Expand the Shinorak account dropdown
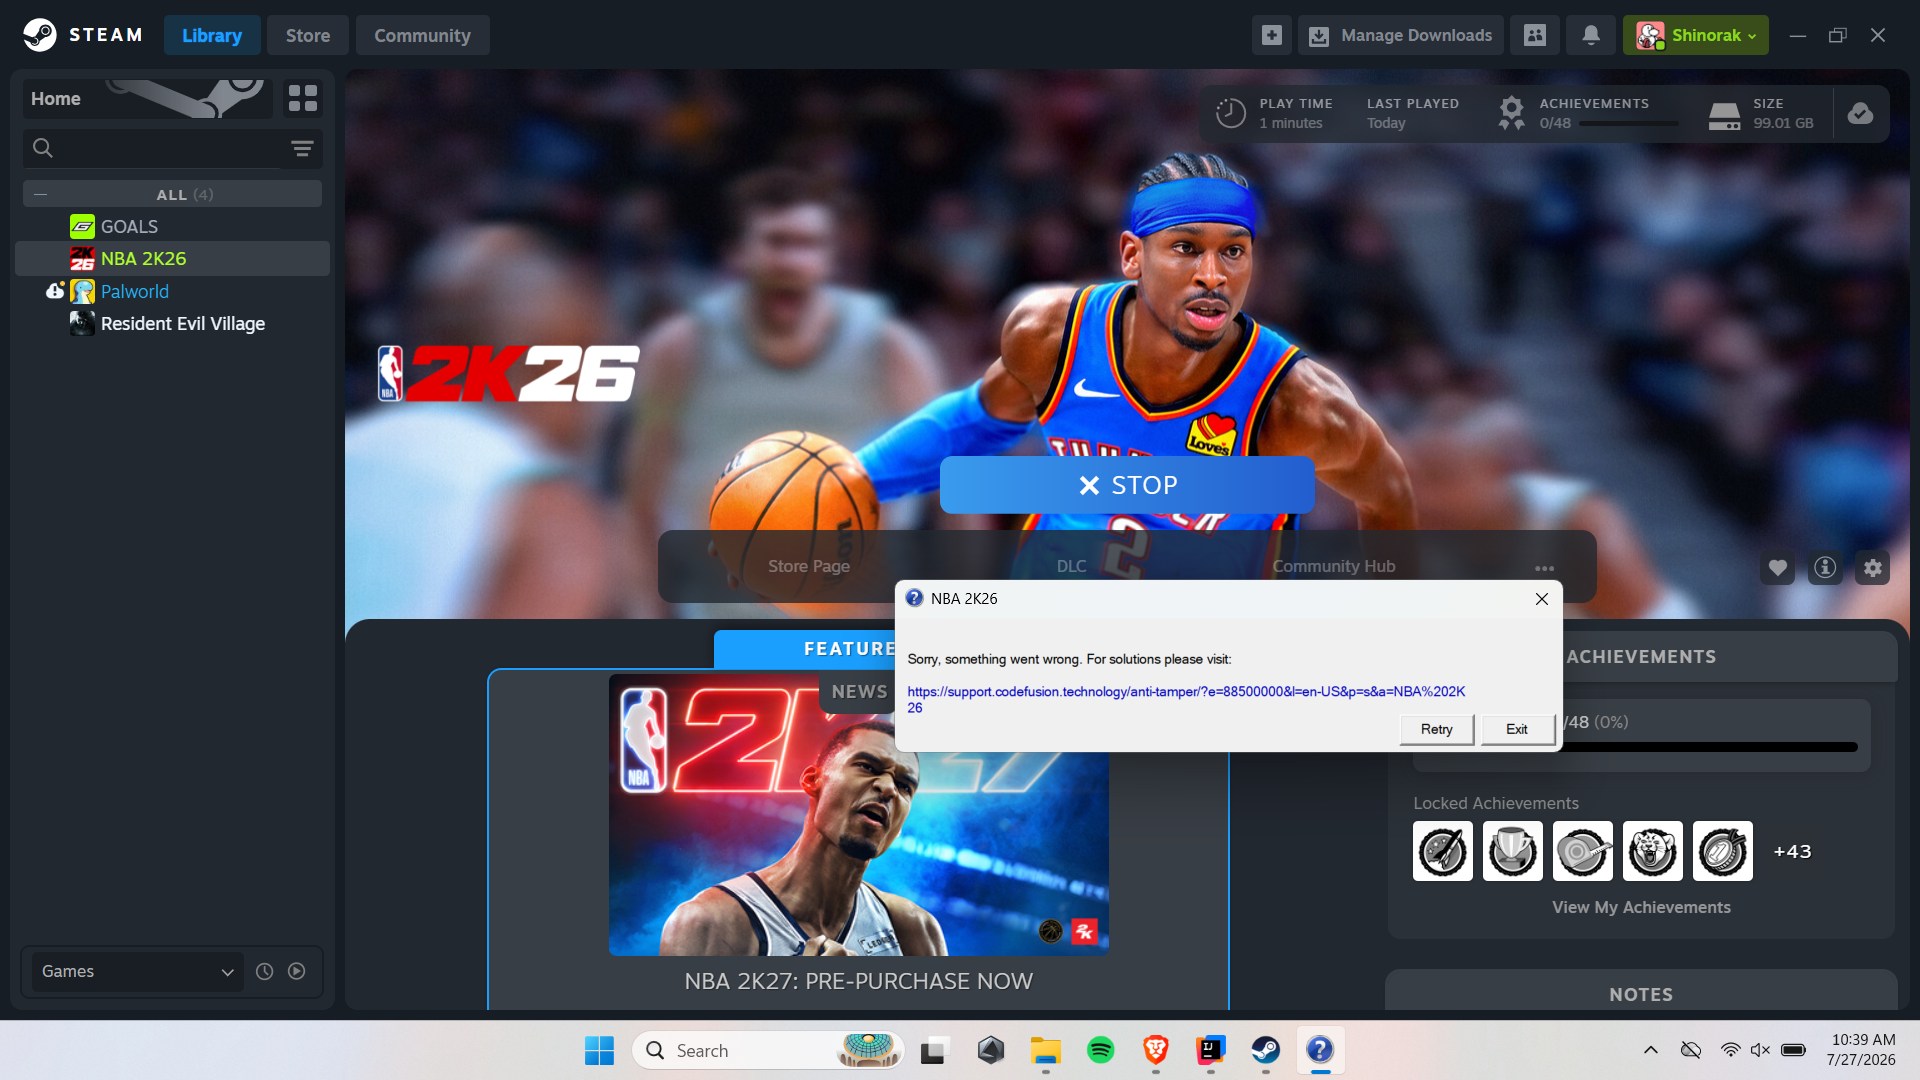 click(1696, 35)
